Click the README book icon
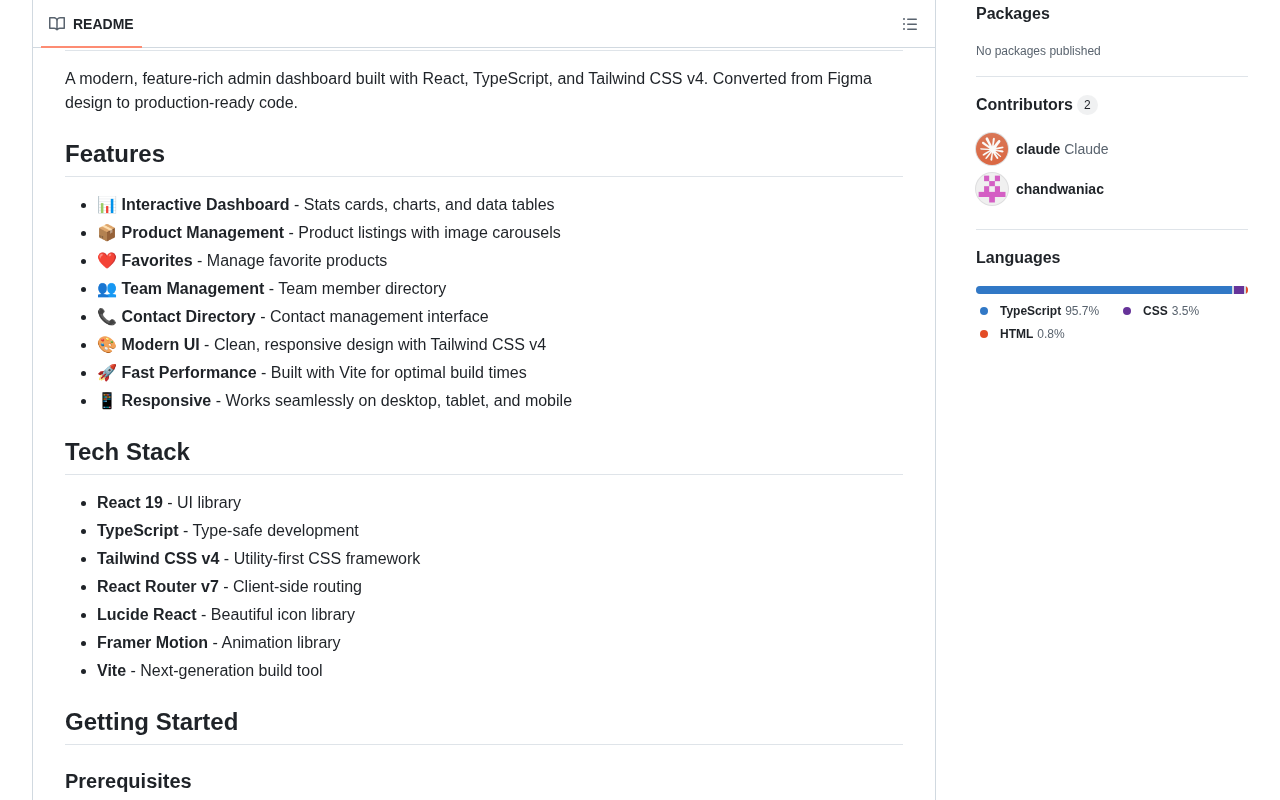This screenshot has width=1280, height=800. tap(57, 24)
